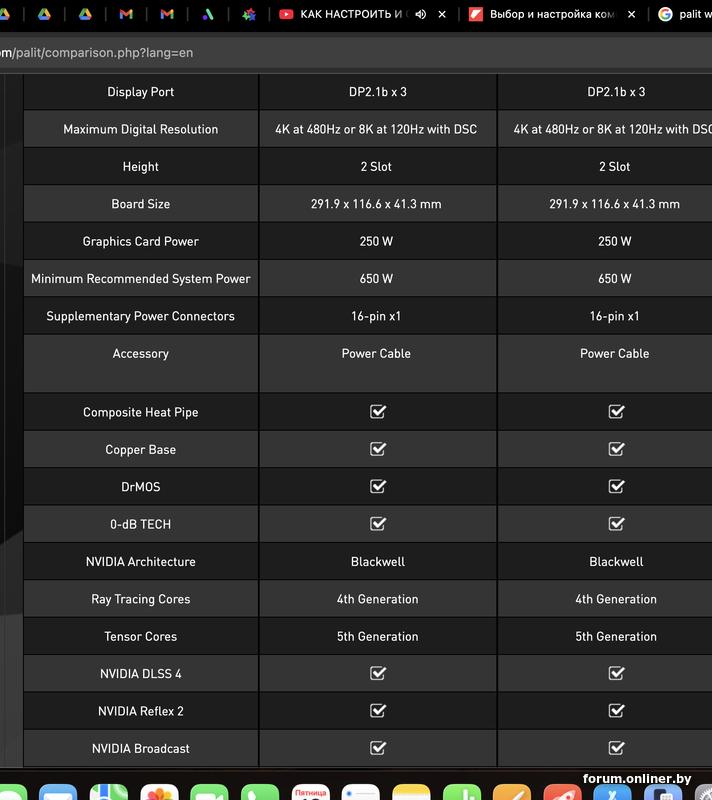This screenshot has height=800, width=712.
Task: Open the pinned tab with the star icon
Action: click(249, 15)
